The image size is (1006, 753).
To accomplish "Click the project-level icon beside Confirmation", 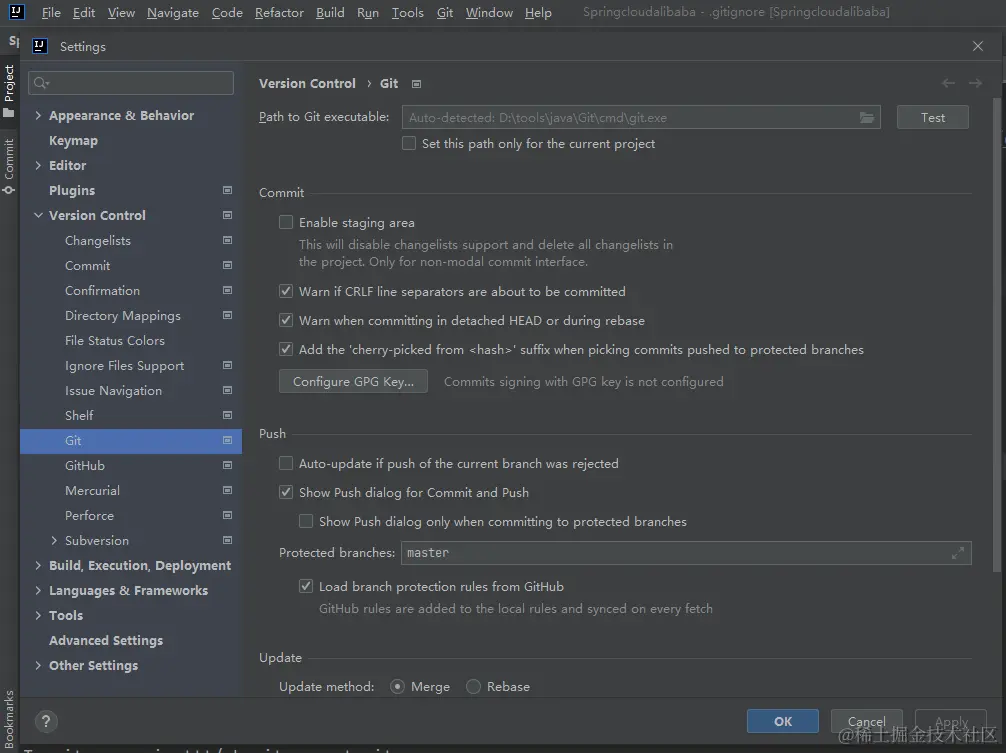I will 227,291.
